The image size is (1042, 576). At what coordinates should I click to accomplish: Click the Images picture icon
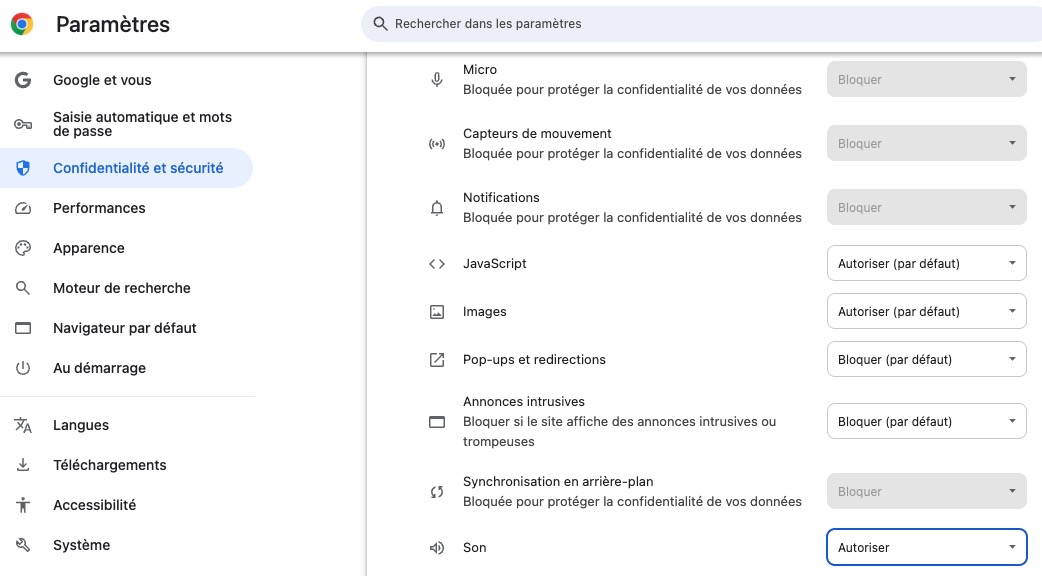point(437,312)
